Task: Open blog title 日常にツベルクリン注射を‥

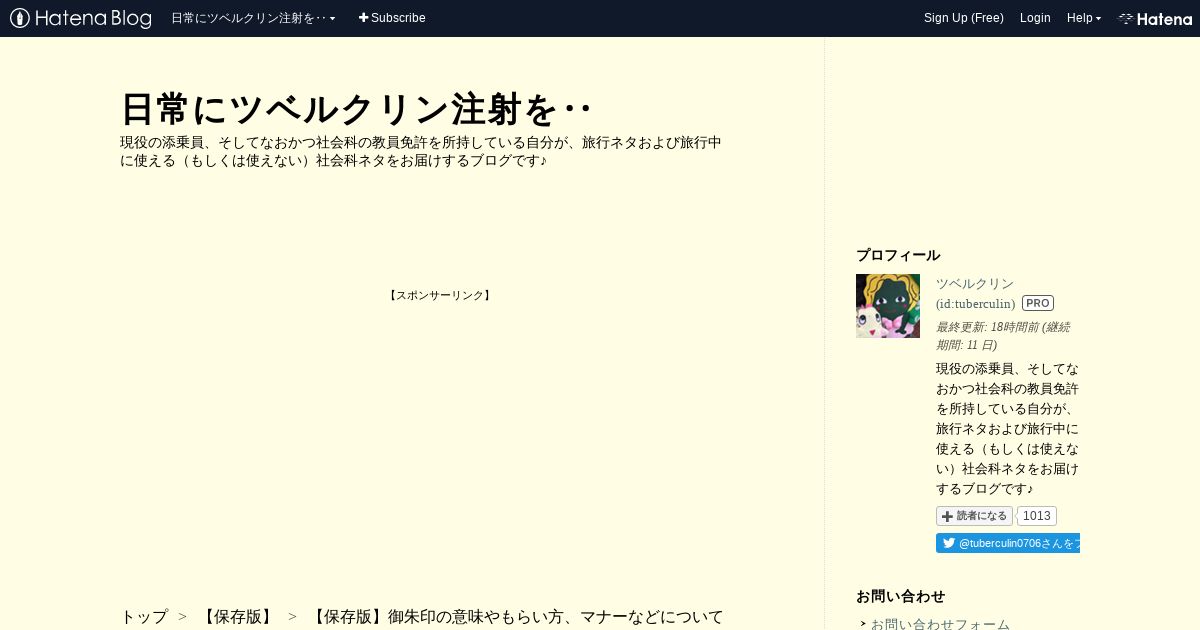Action: (356, 109)
